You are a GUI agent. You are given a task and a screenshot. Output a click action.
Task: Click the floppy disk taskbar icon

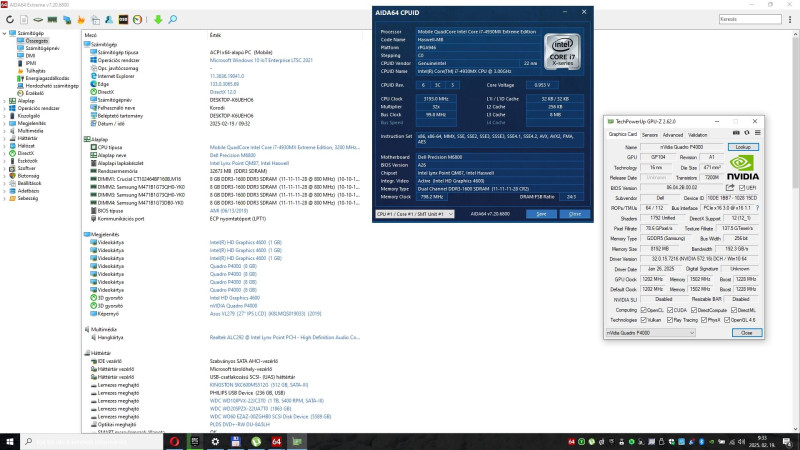(x=235, y=441)
